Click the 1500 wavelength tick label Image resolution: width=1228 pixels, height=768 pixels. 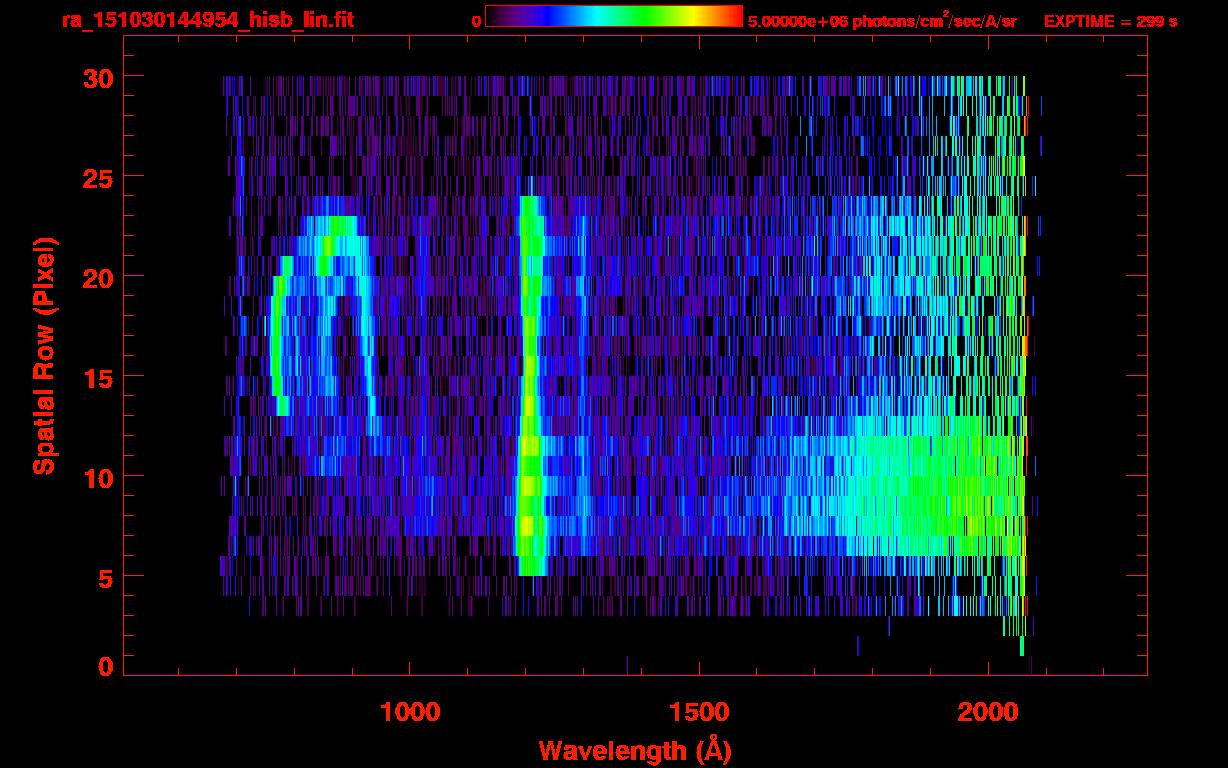(700, 712)
